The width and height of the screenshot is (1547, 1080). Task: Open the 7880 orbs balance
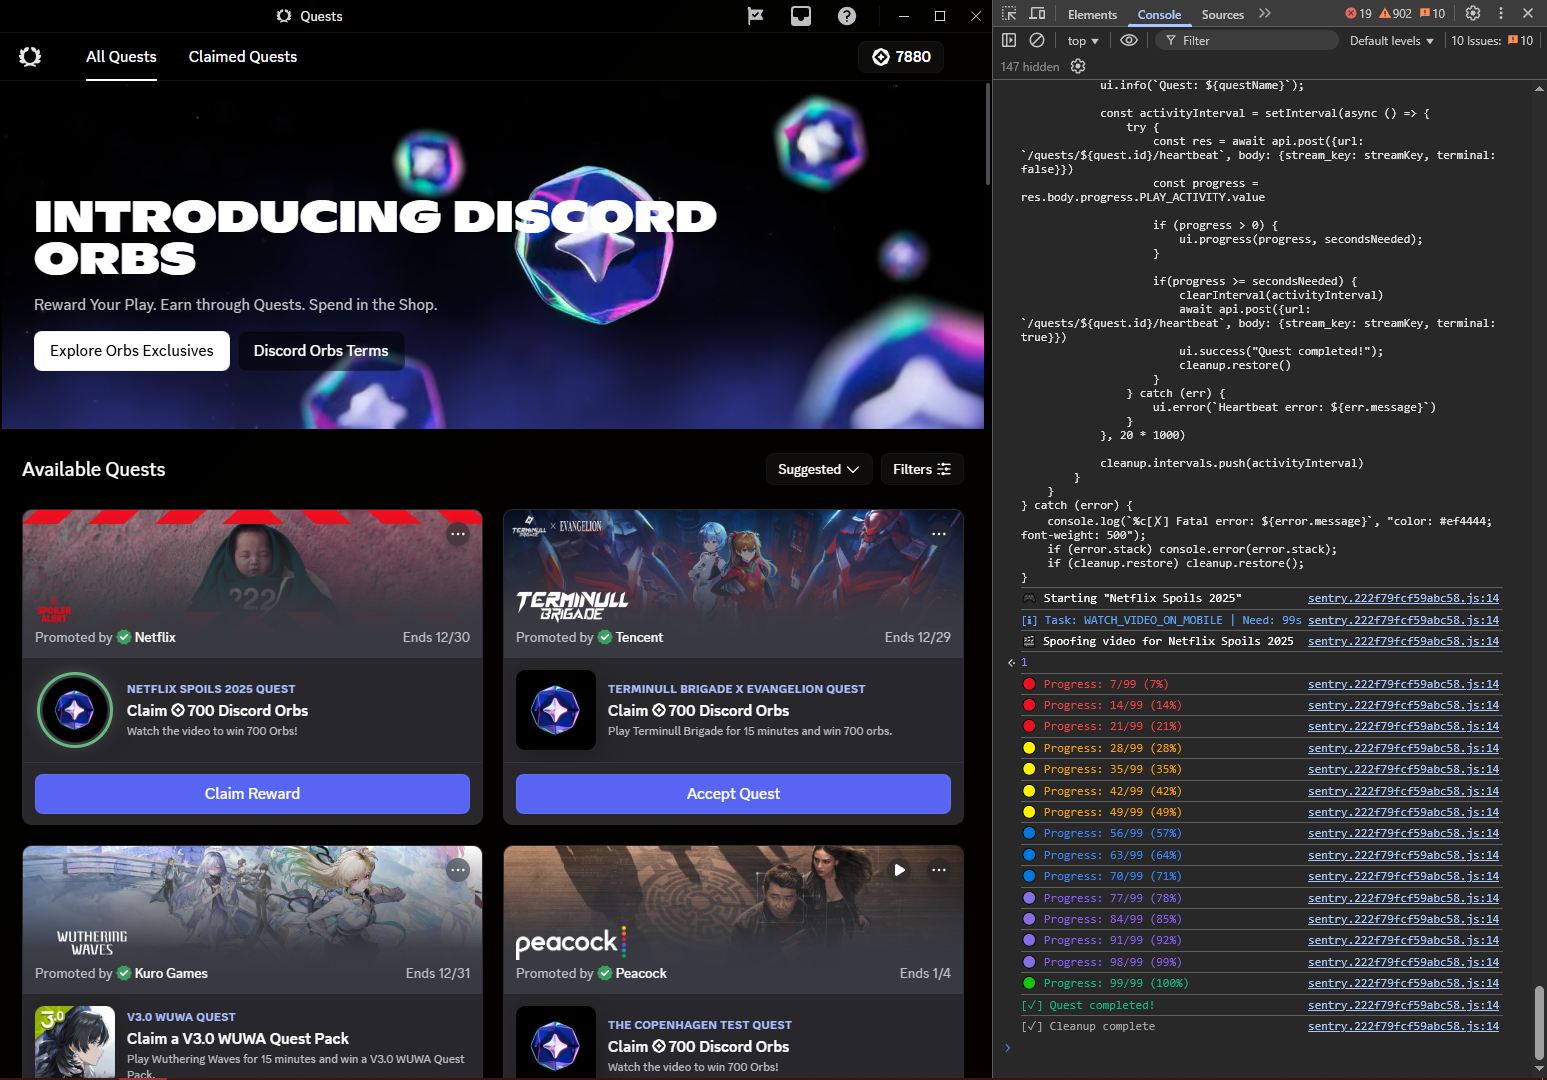tap(901, 57)
